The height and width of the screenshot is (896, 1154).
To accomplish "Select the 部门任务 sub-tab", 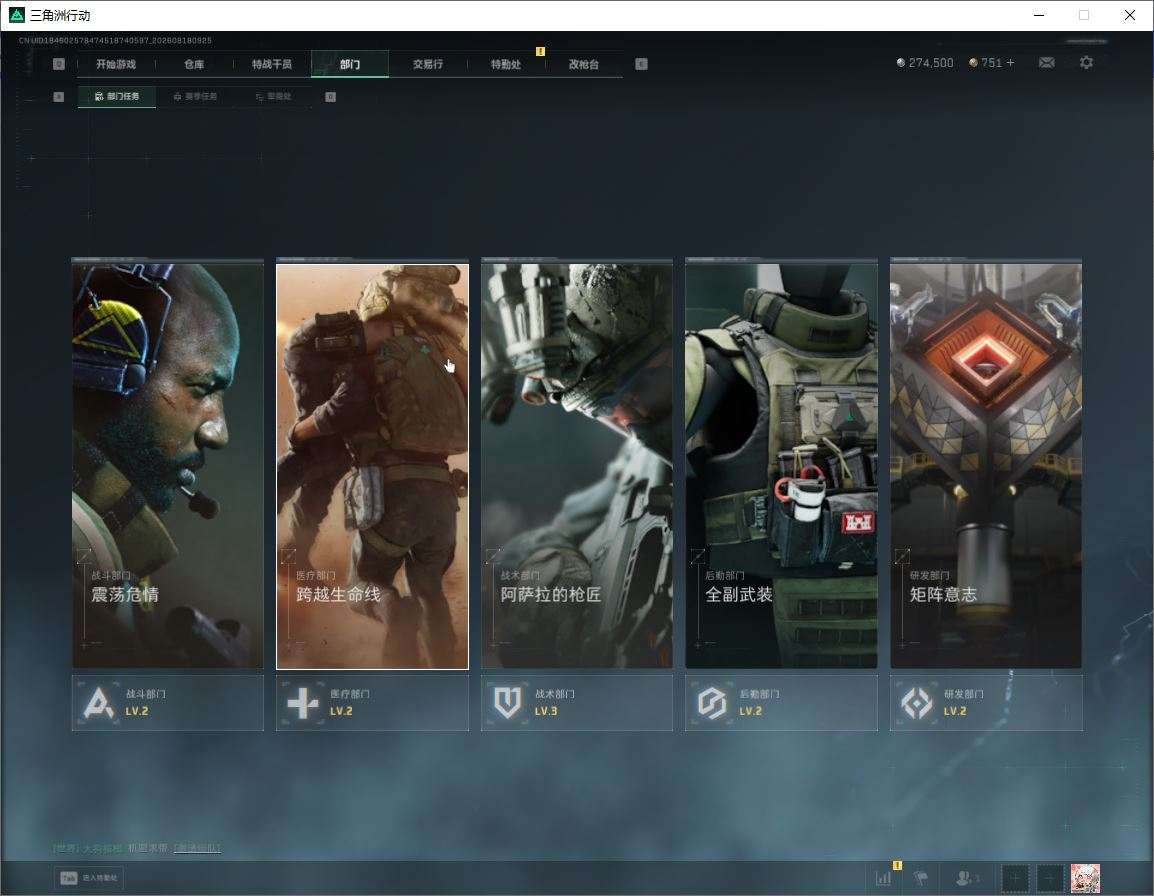I will pyautogui.click(x=116, y=96).
